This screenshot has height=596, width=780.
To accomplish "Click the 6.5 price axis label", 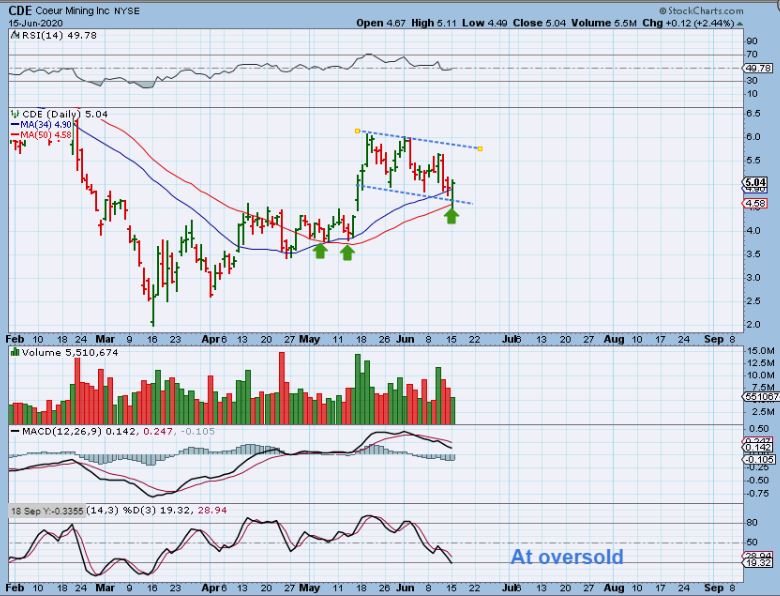I will tap(753, 113).
